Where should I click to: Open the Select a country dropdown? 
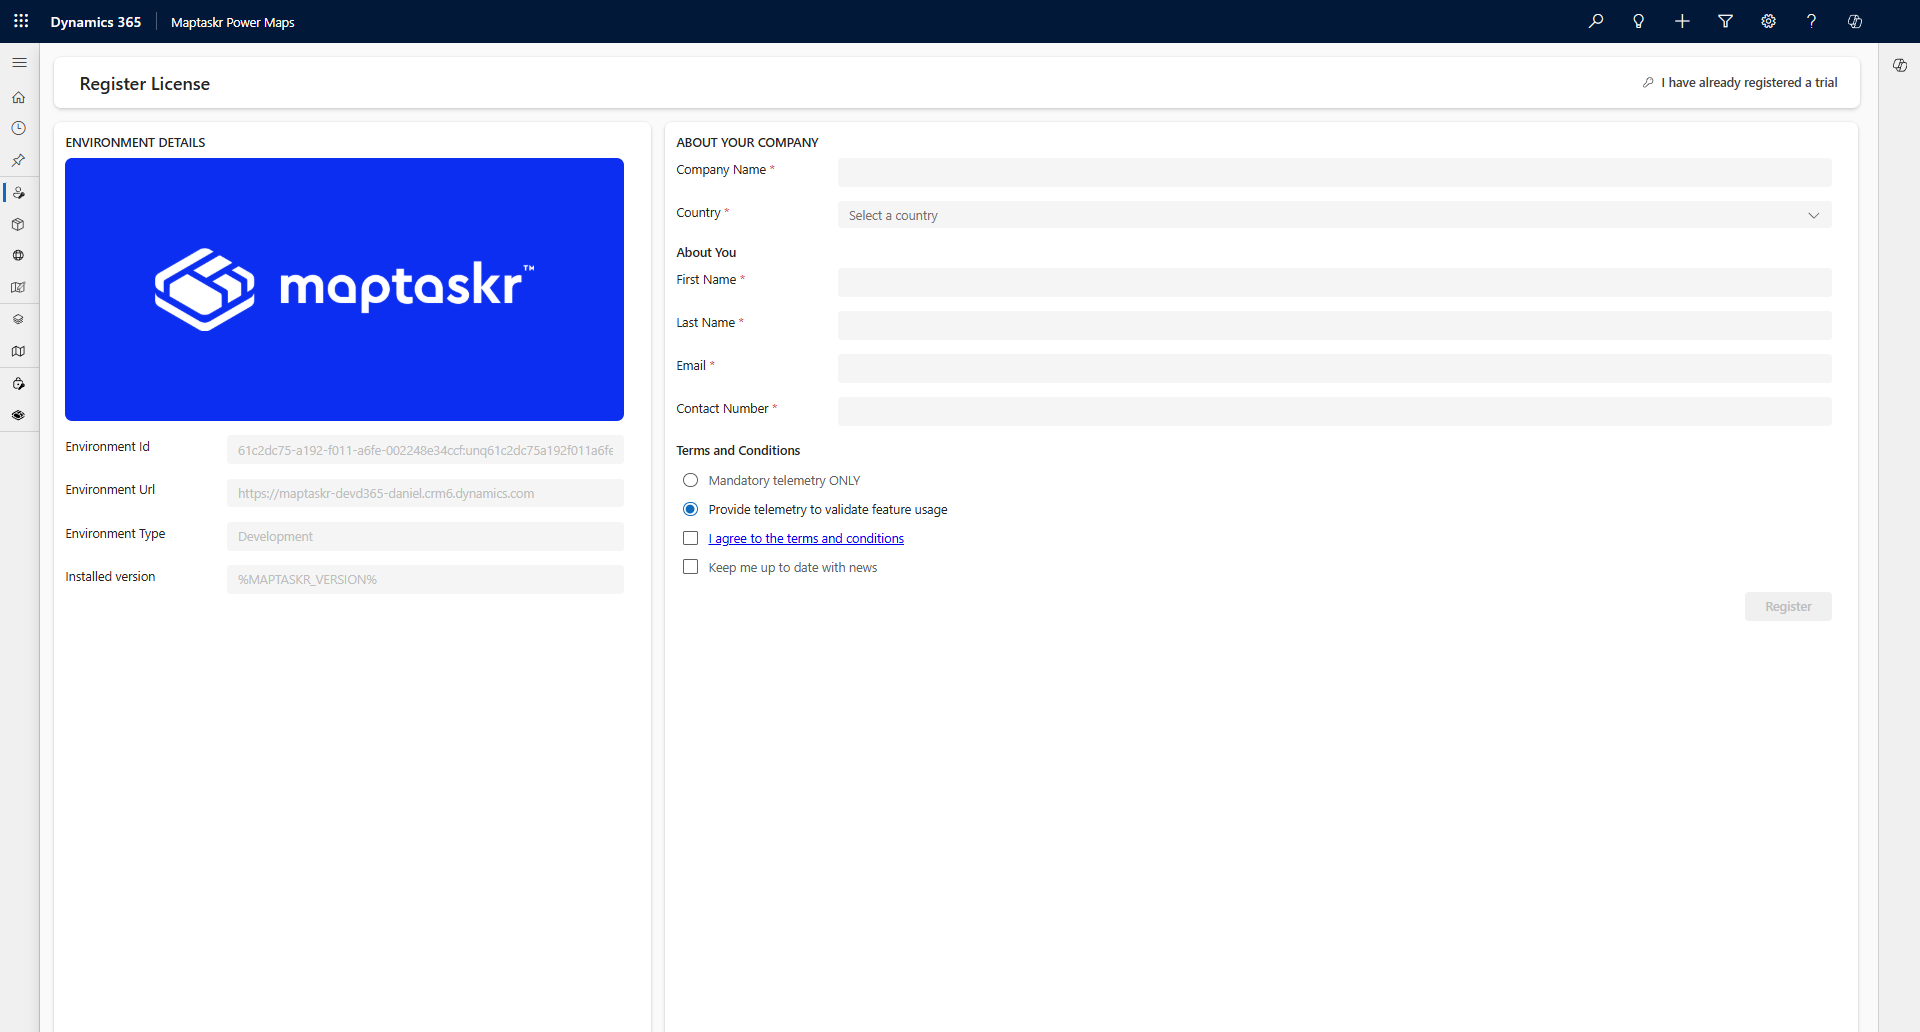(1334, 214)
